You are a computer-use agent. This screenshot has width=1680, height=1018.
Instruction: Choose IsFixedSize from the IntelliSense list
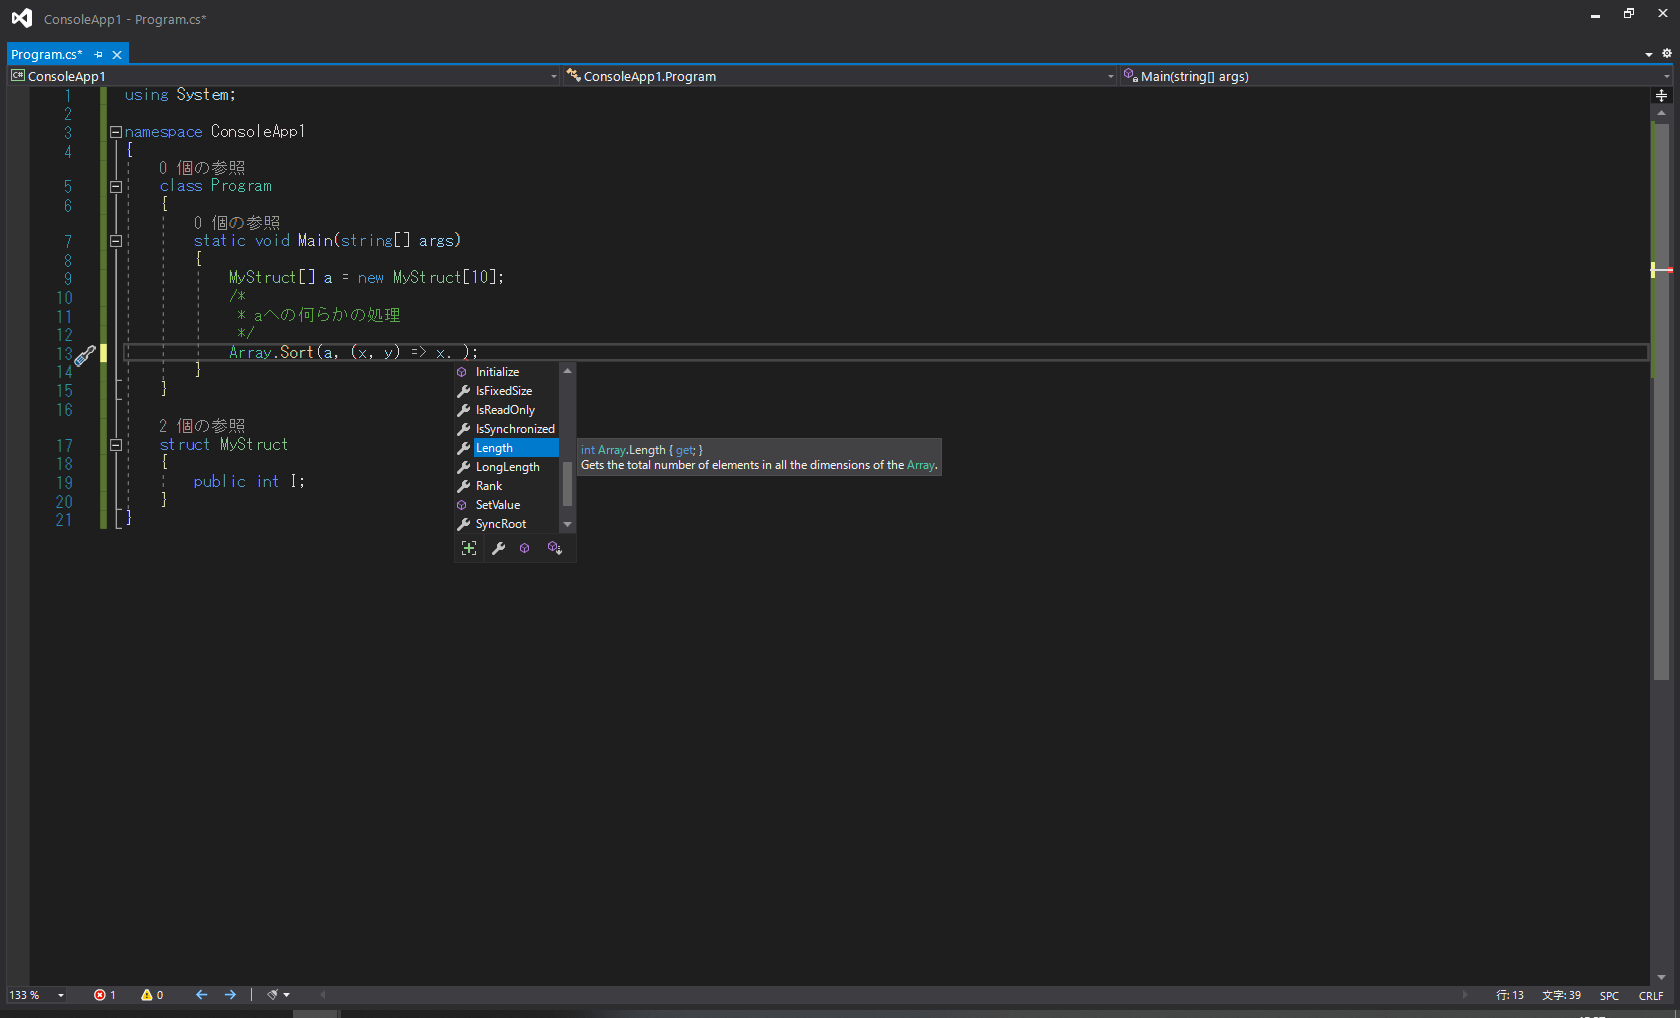click(x=507, y=391)
